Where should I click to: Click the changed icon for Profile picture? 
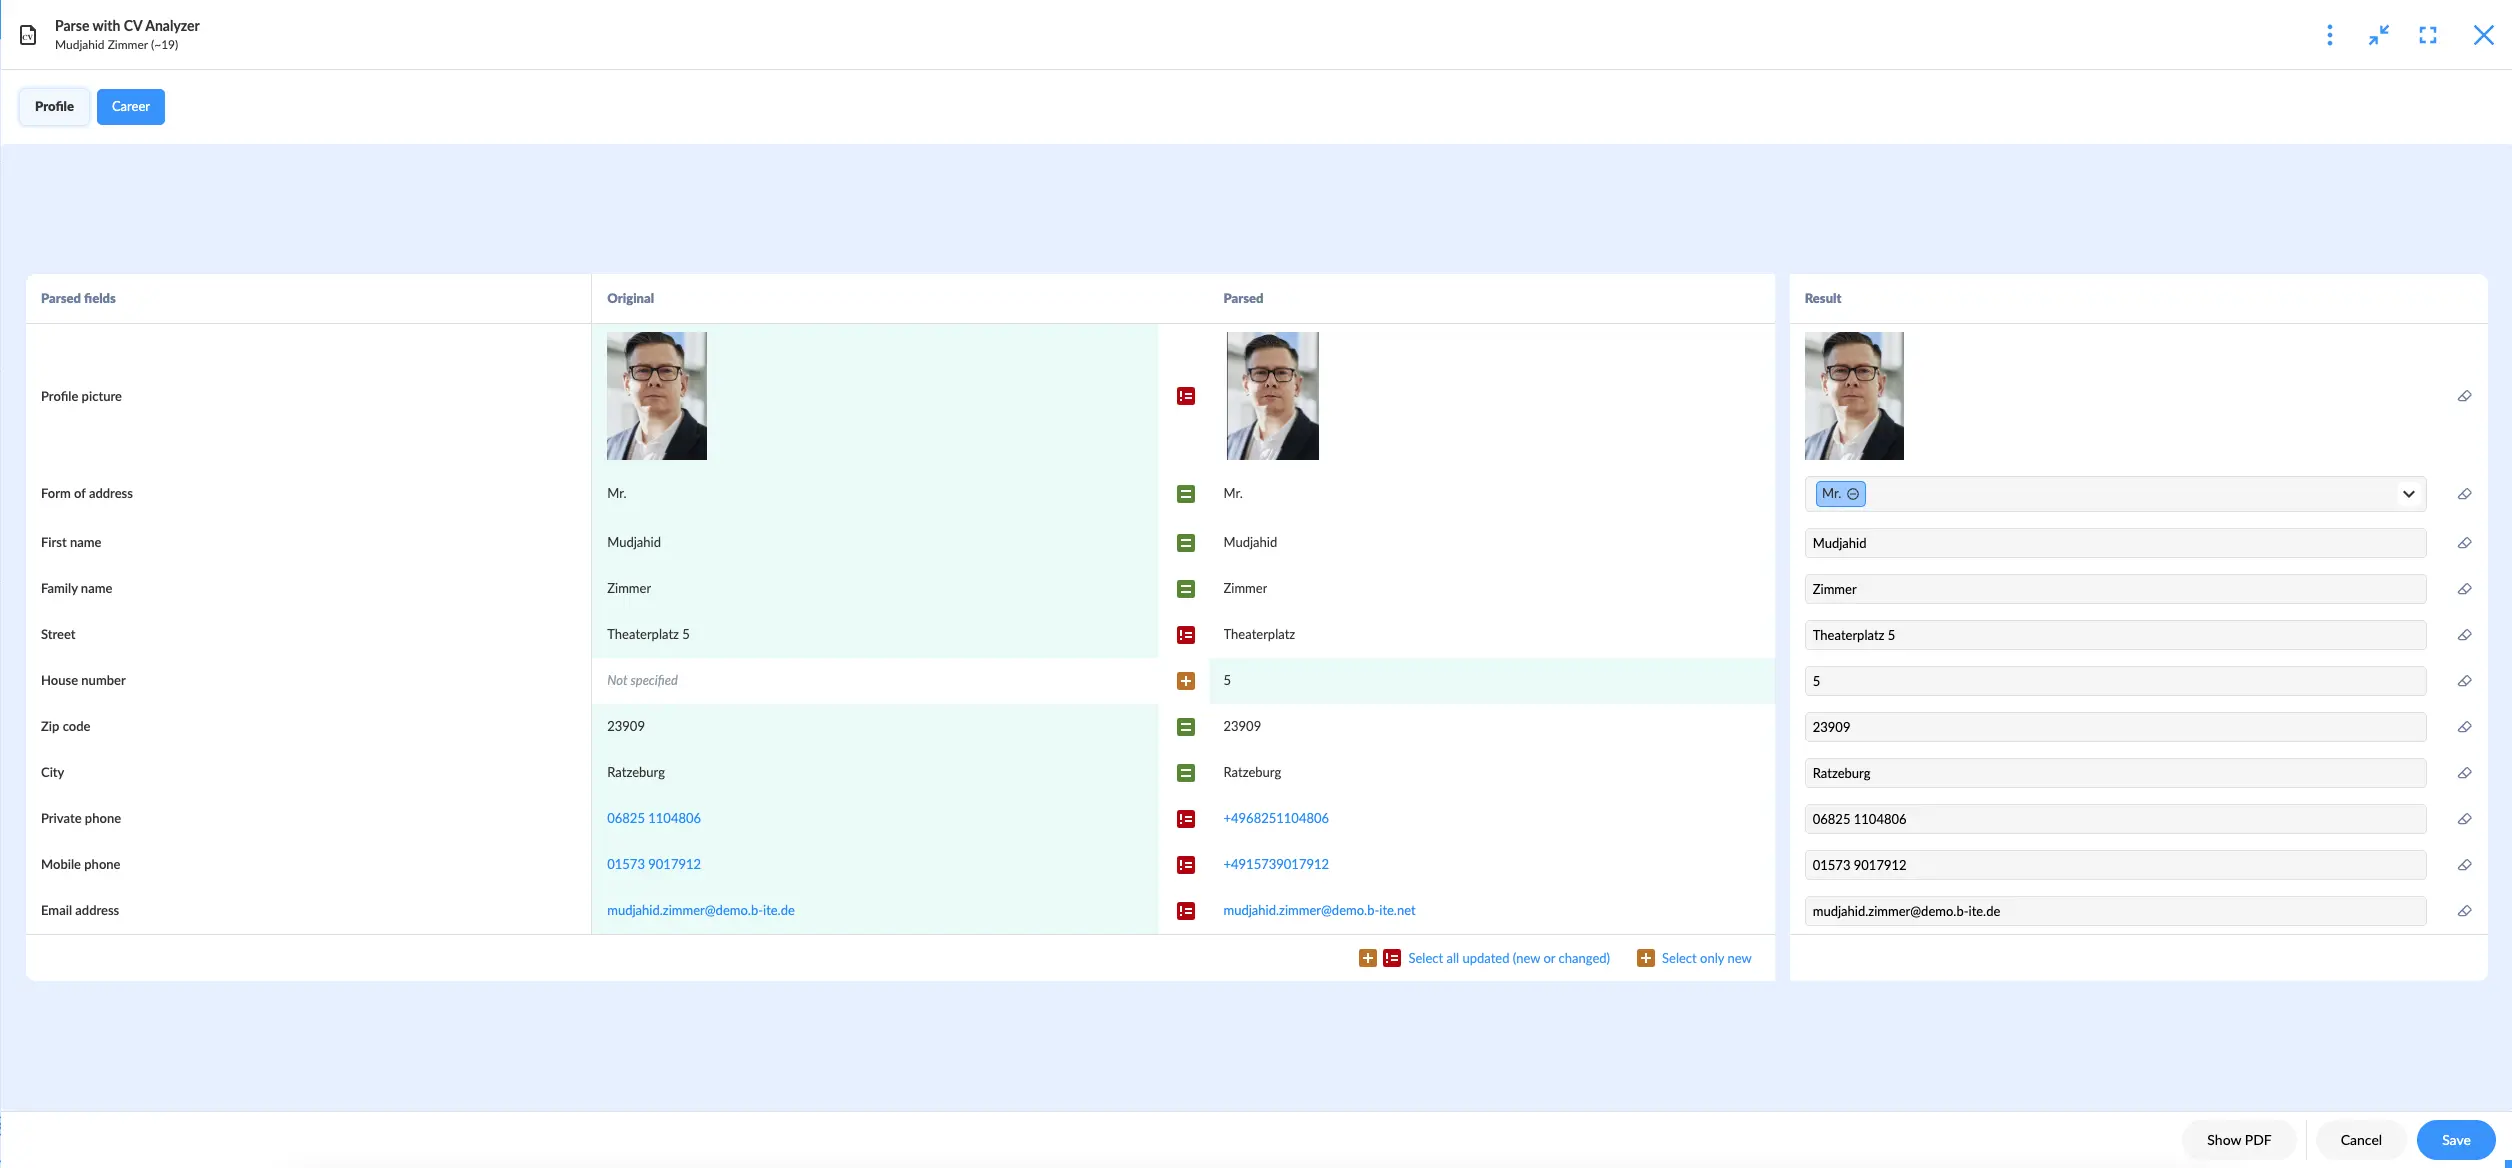coord(1185,396)
